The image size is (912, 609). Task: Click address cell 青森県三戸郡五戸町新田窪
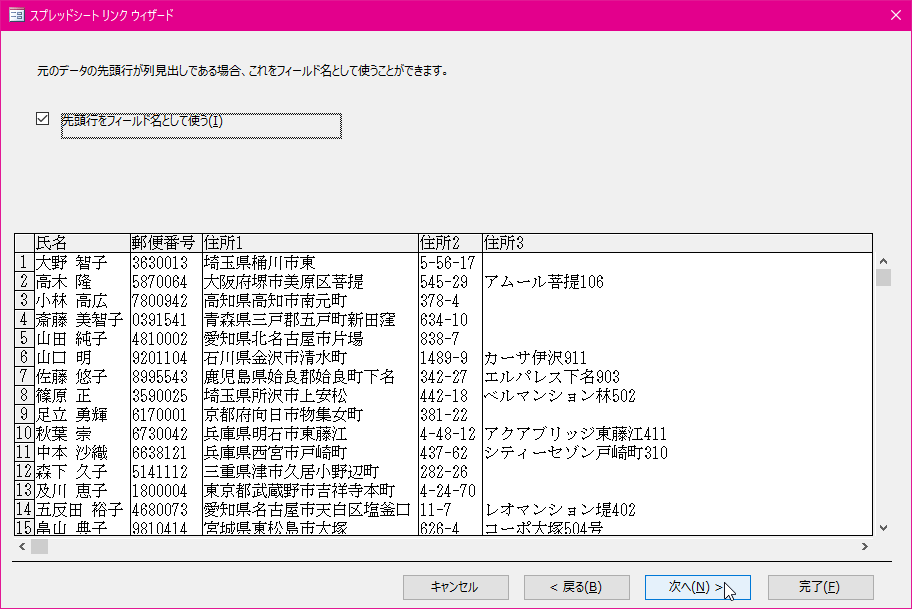click(310, 319)
